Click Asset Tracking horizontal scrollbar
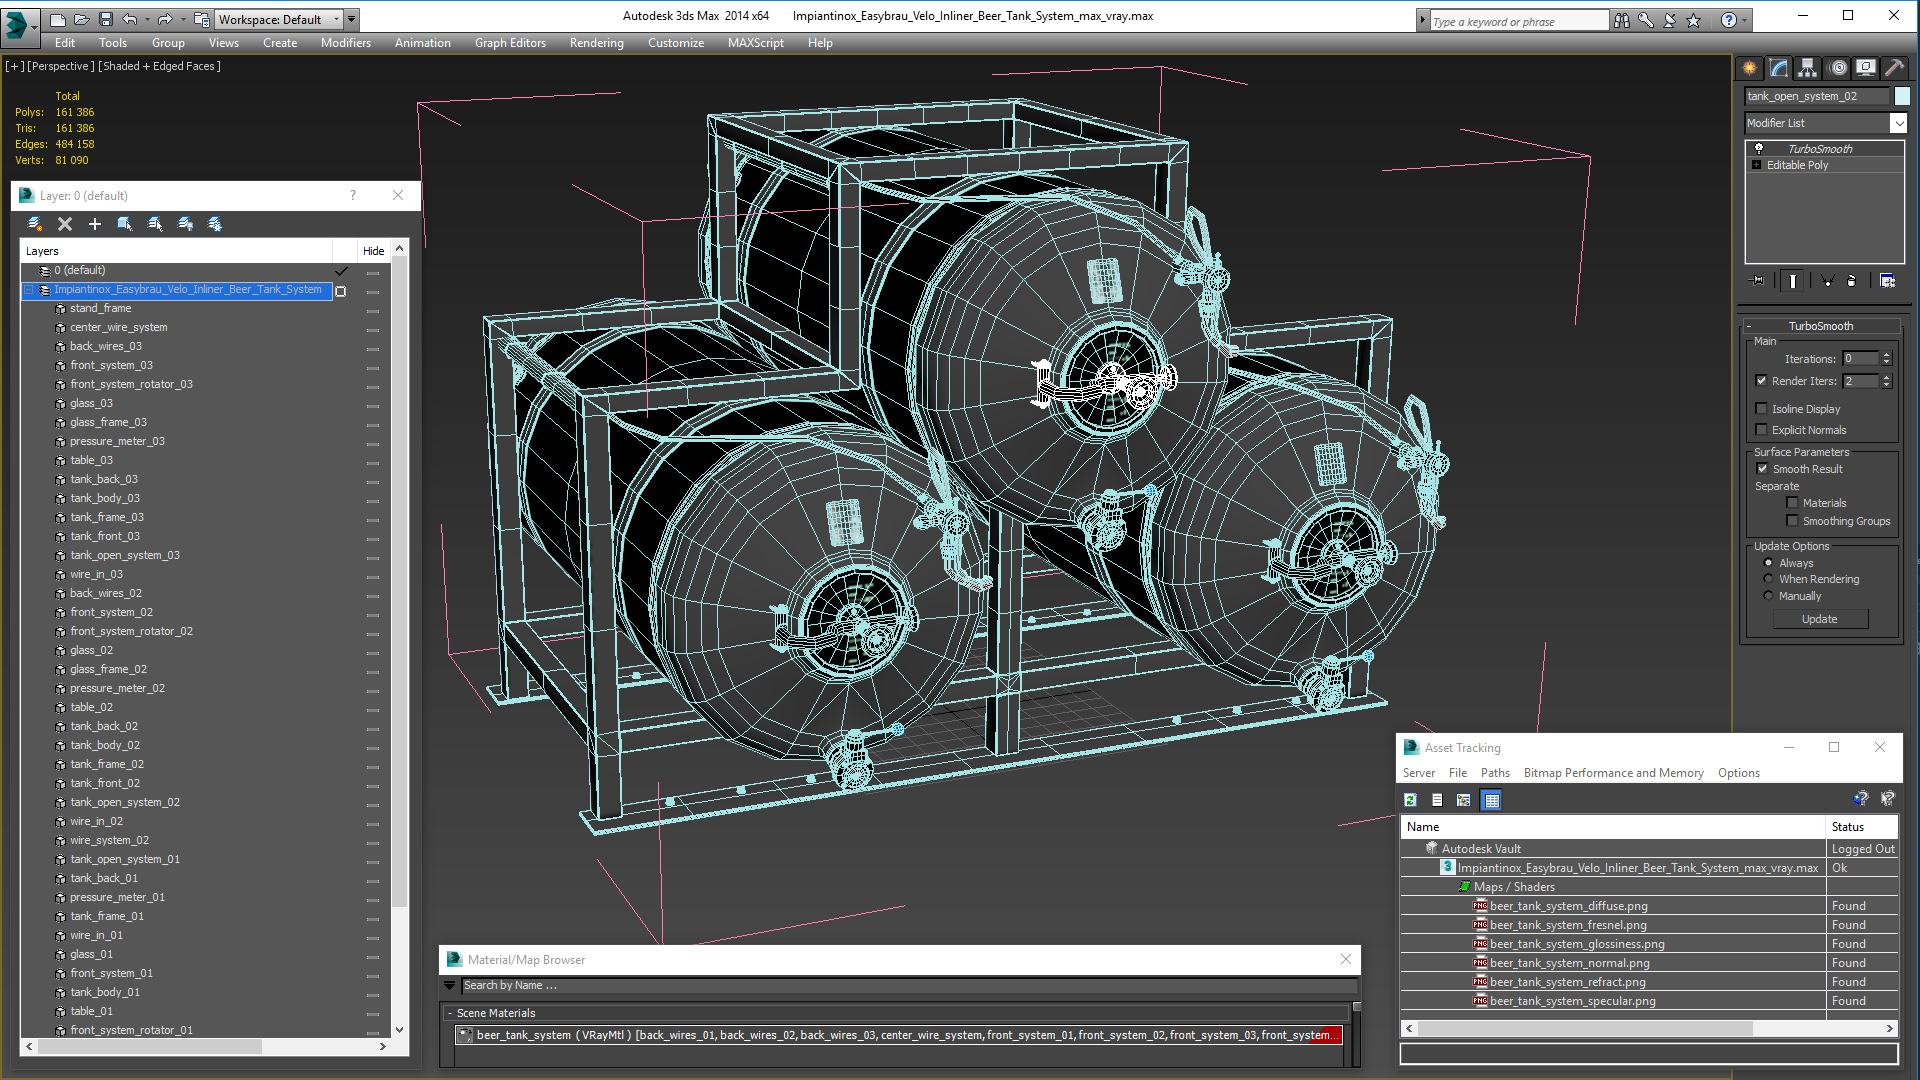 coord(1649,1028)
